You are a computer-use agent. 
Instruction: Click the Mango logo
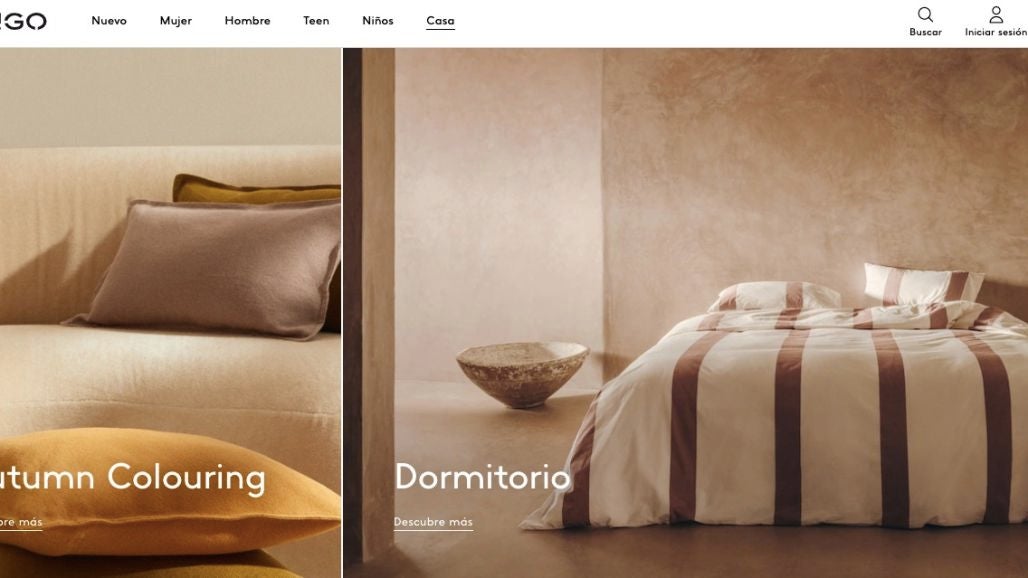pos(23,22)
